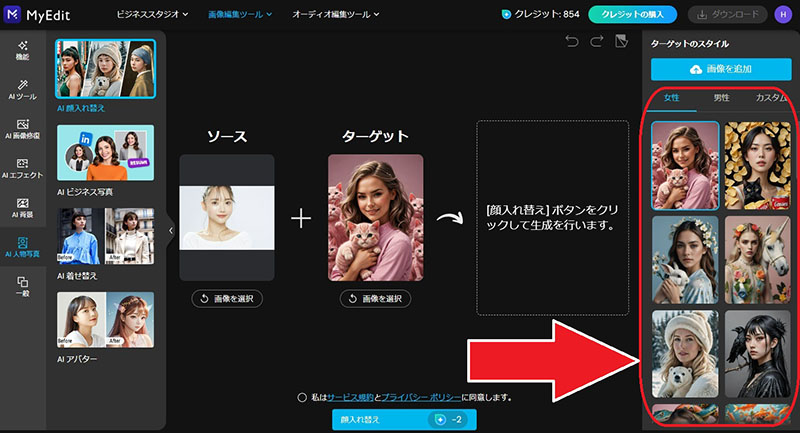
Task: Expand the 画像編集ツール menu
Action: click(x=240, y=14)
